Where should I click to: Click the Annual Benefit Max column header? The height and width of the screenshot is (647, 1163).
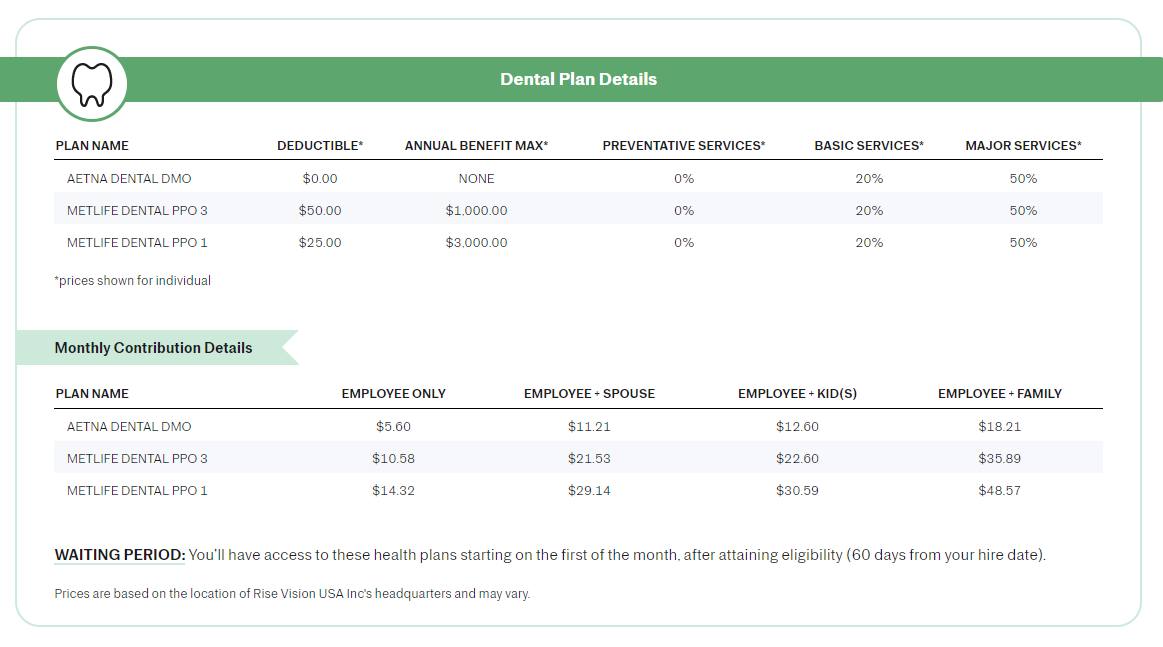(x=476, y=146)
